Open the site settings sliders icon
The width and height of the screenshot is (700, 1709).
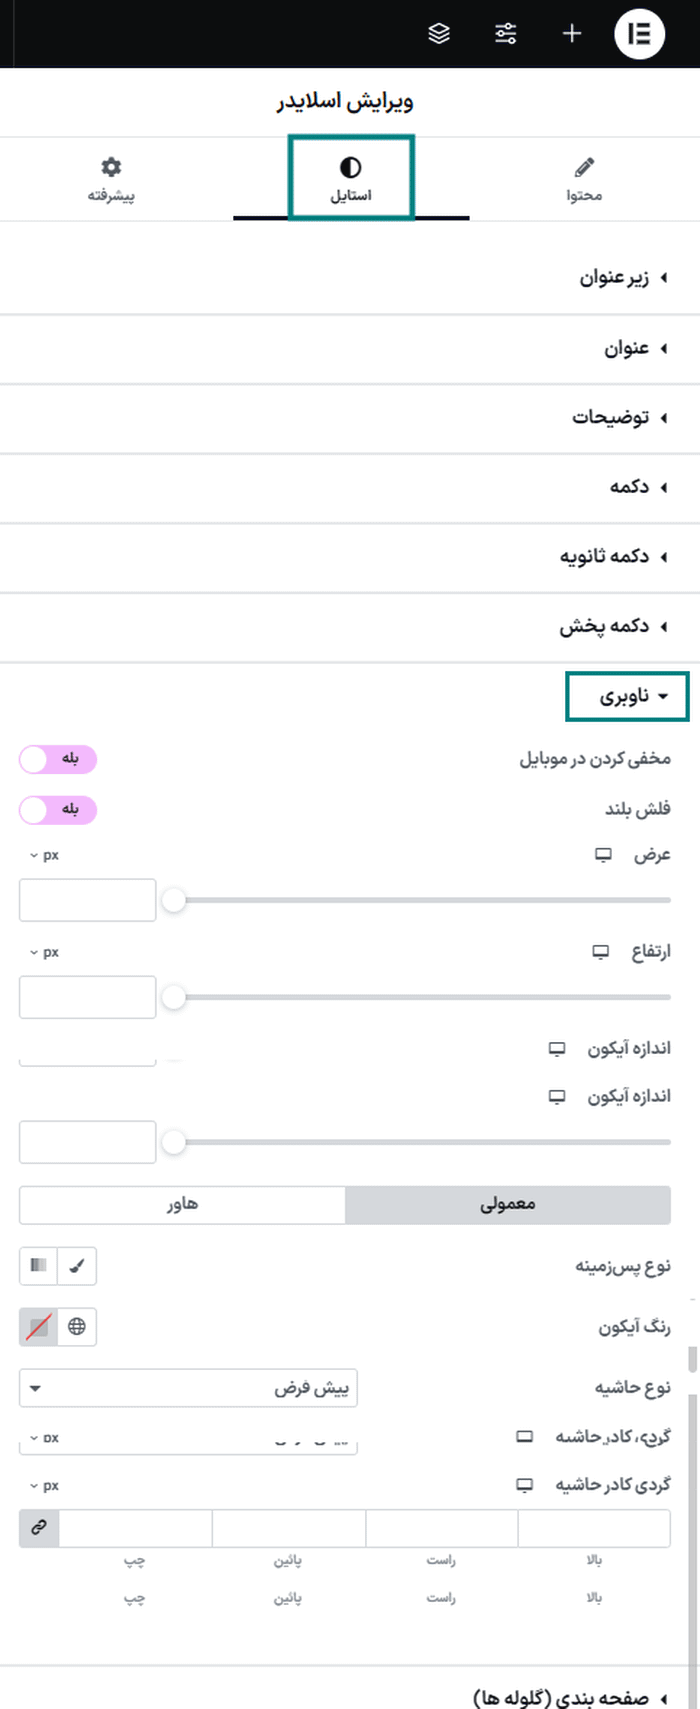tap(506, 33)
